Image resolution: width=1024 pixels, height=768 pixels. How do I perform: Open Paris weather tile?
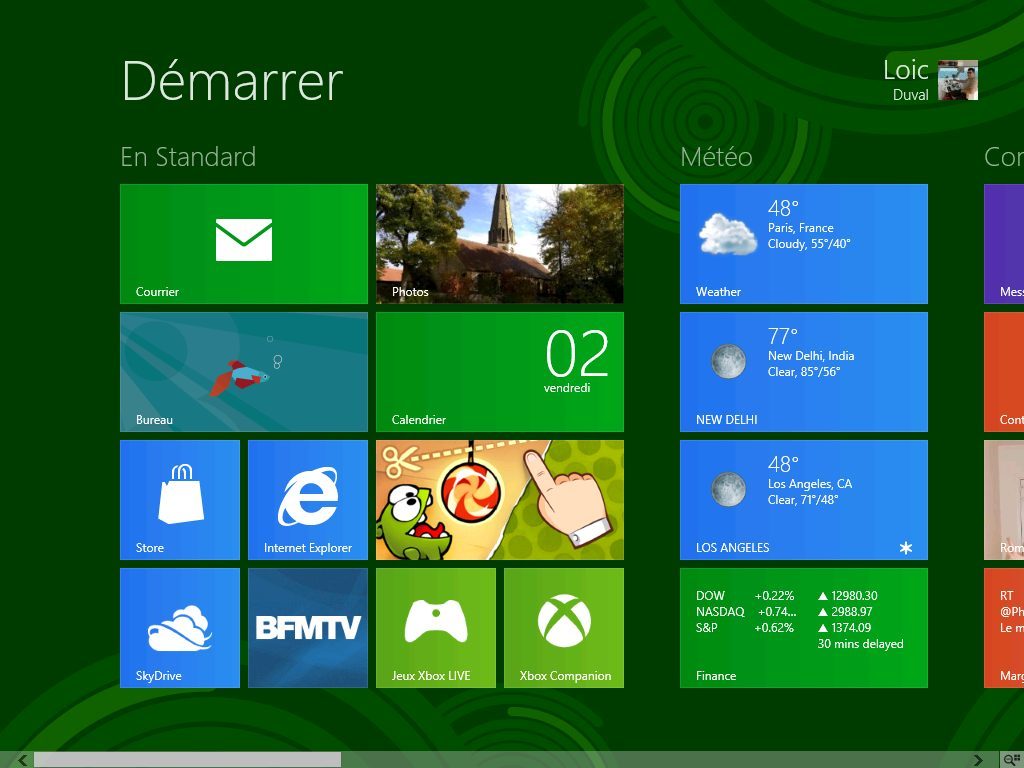[803, 243]
